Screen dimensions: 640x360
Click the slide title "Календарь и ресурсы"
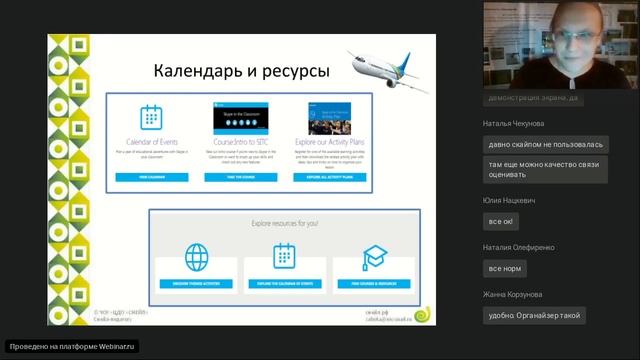pyautogui.click(x=242, y=71)
